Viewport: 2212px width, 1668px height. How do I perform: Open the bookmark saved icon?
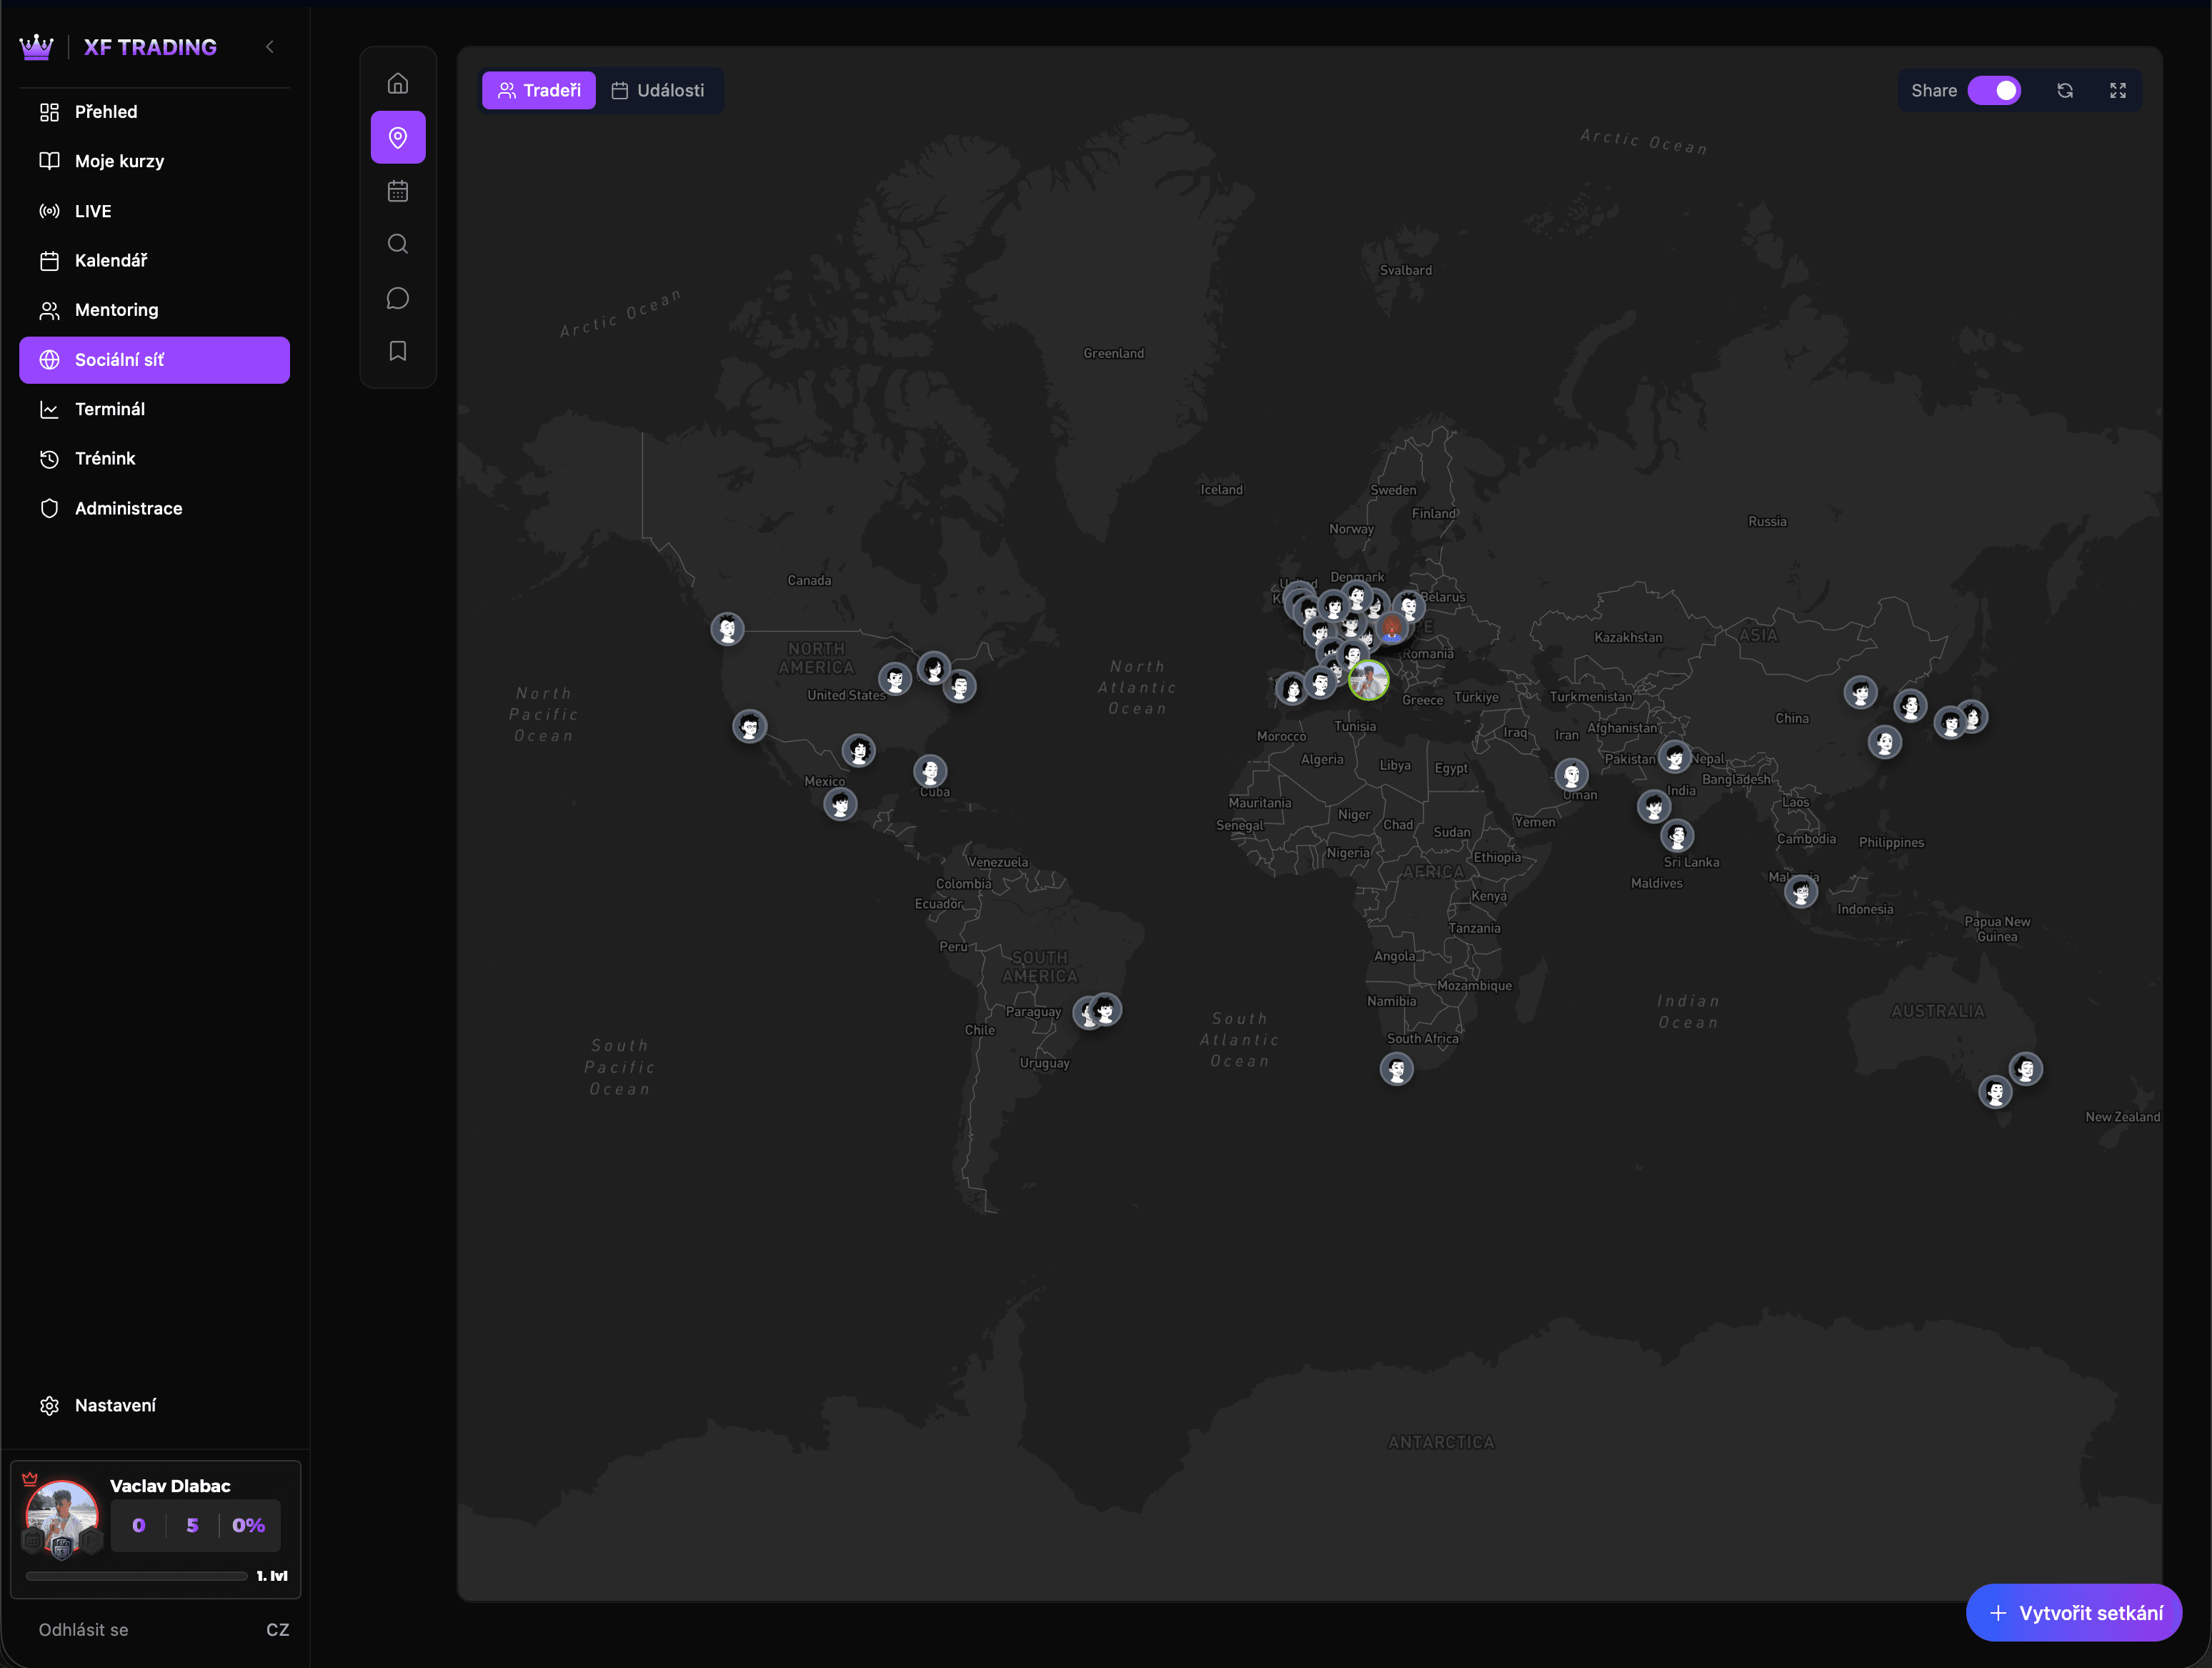coord(398,351)
